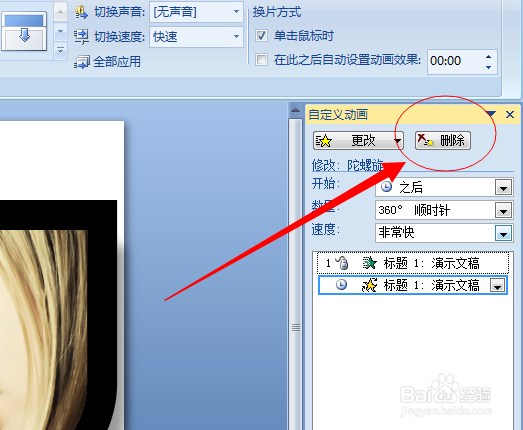
Task: Click the 全部应用 label text
Action: [117, 62]
